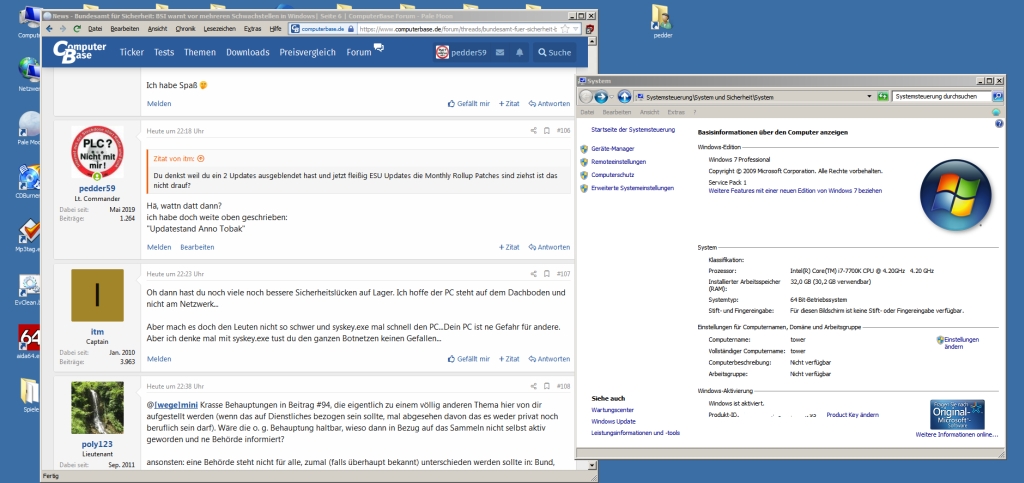This screenshot has width=1024, height=483.
Task: Open the Hilfe menu in Pale Moon
Action: 276,29
